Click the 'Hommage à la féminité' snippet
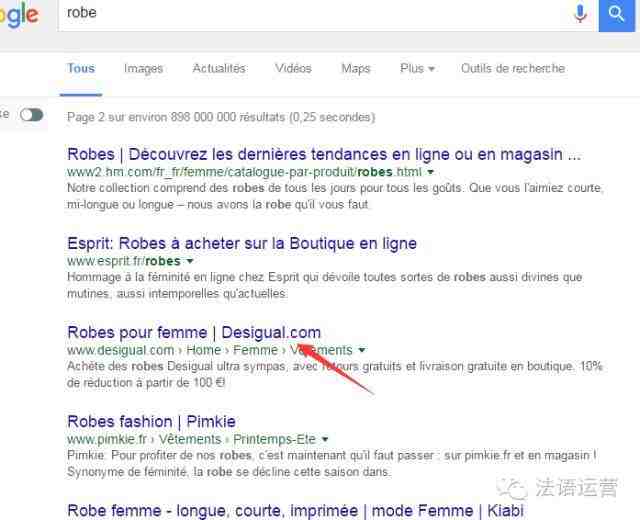The height and width of the screenshot is (520, 640). coord(325,285)
